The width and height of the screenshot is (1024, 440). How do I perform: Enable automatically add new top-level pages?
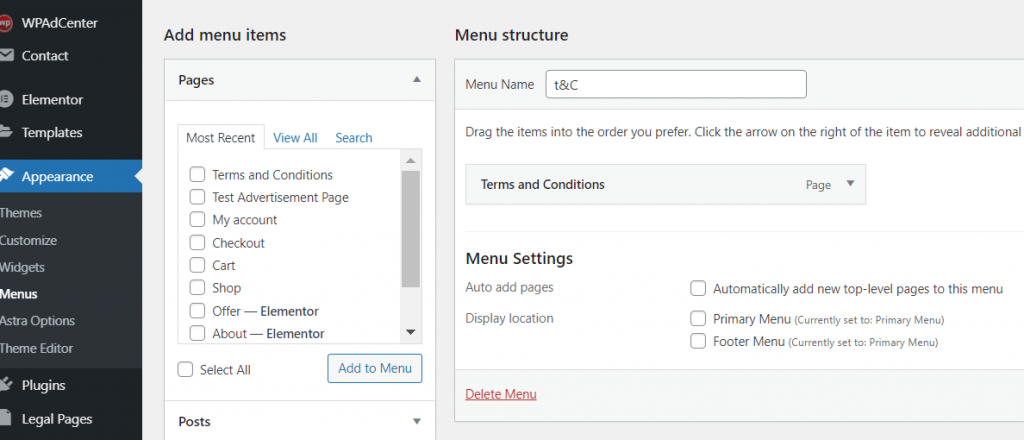698,289
